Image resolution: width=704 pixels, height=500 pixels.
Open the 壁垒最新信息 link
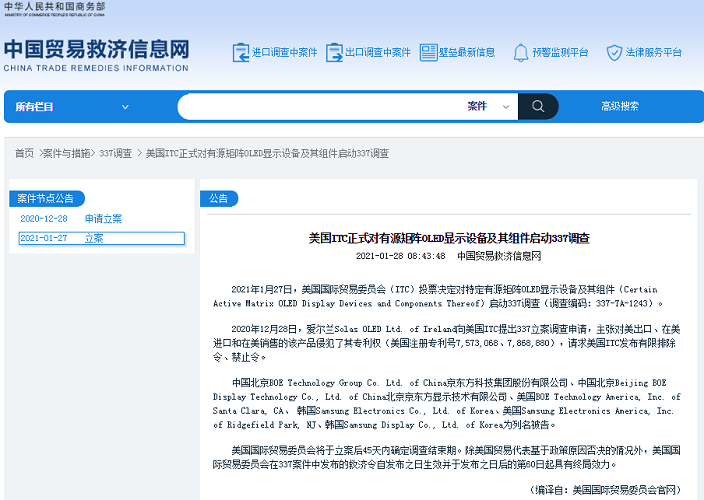pos(467,53)
